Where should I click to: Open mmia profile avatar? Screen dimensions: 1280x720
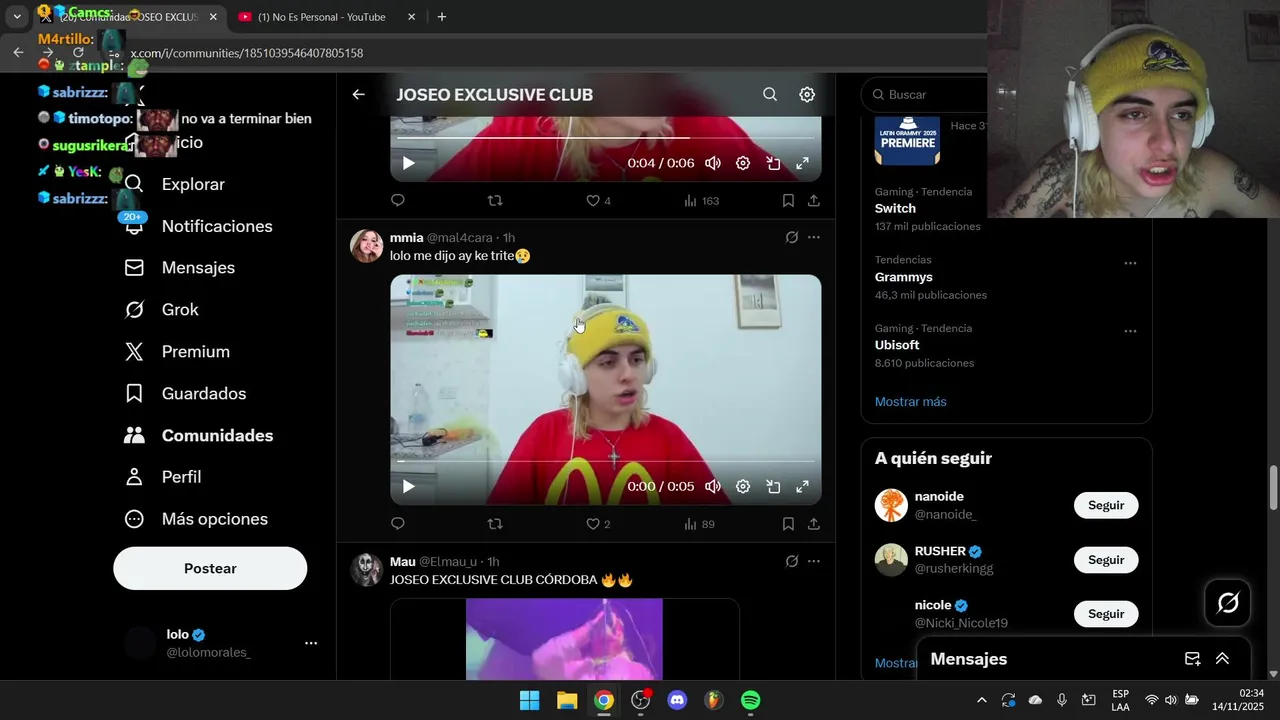(367, 246)
